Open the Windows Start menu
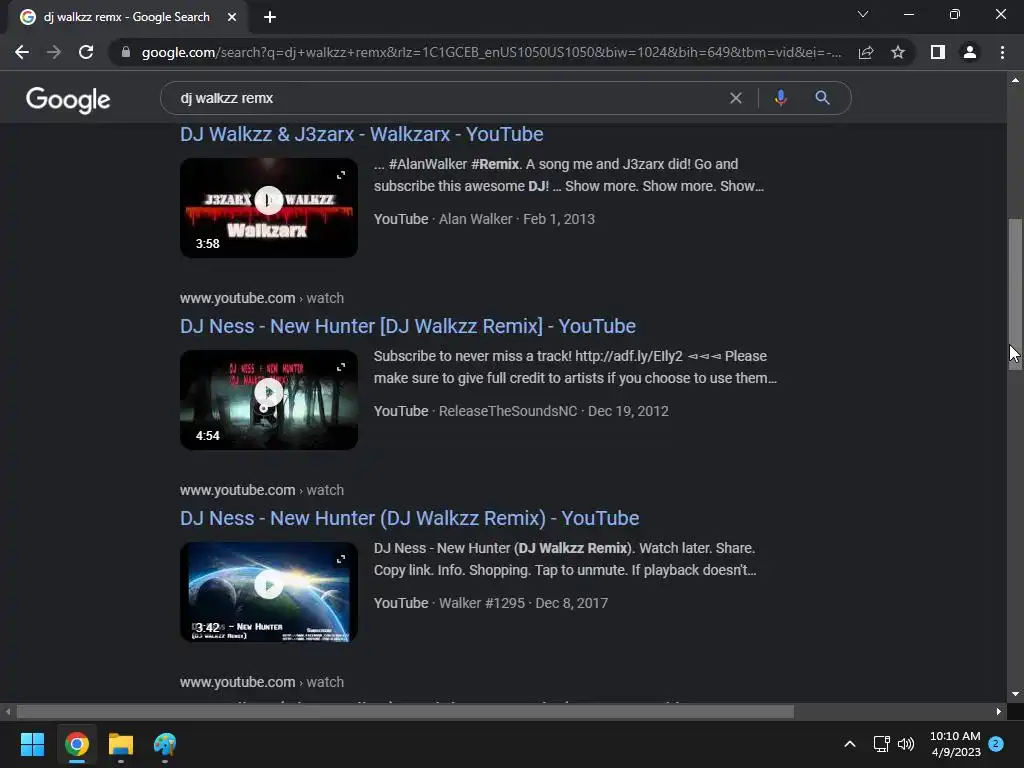The width and height of the screenshot is (1024, 768). point(32,744)
